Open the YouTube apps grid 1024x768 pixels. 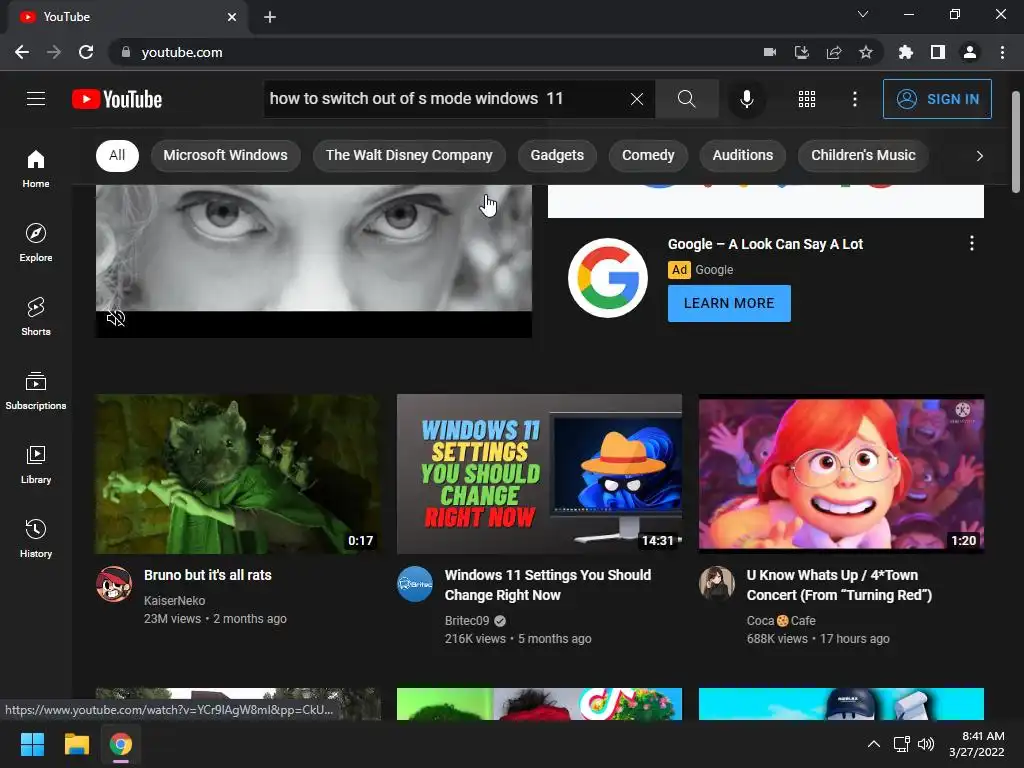pos(807,99)
